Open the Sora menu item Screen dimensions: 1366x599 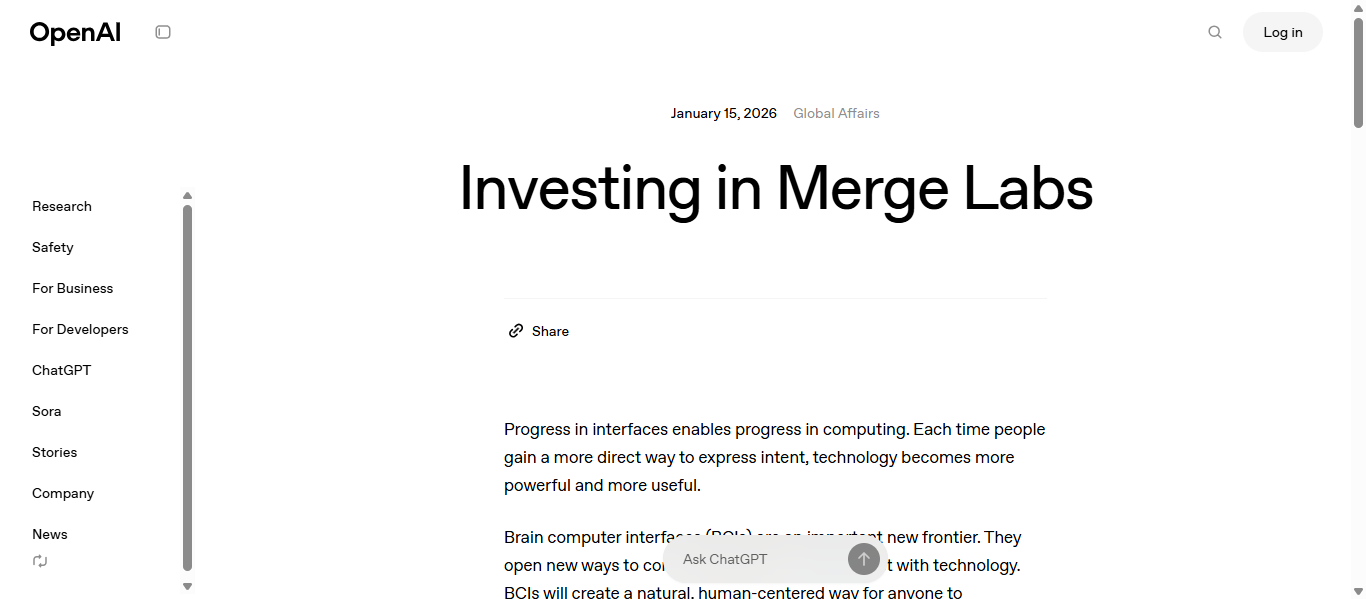[47, 411]
